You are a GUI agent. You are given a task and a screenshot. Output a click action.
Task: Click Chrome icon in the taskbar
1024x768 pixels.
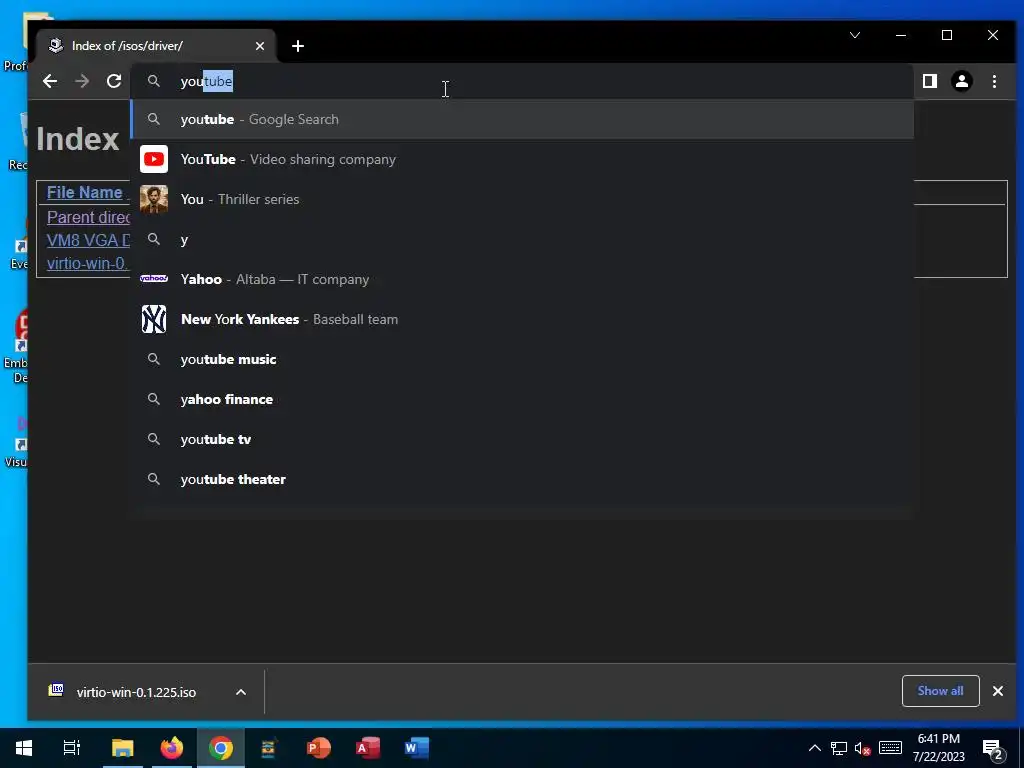(x=221, y=748)
